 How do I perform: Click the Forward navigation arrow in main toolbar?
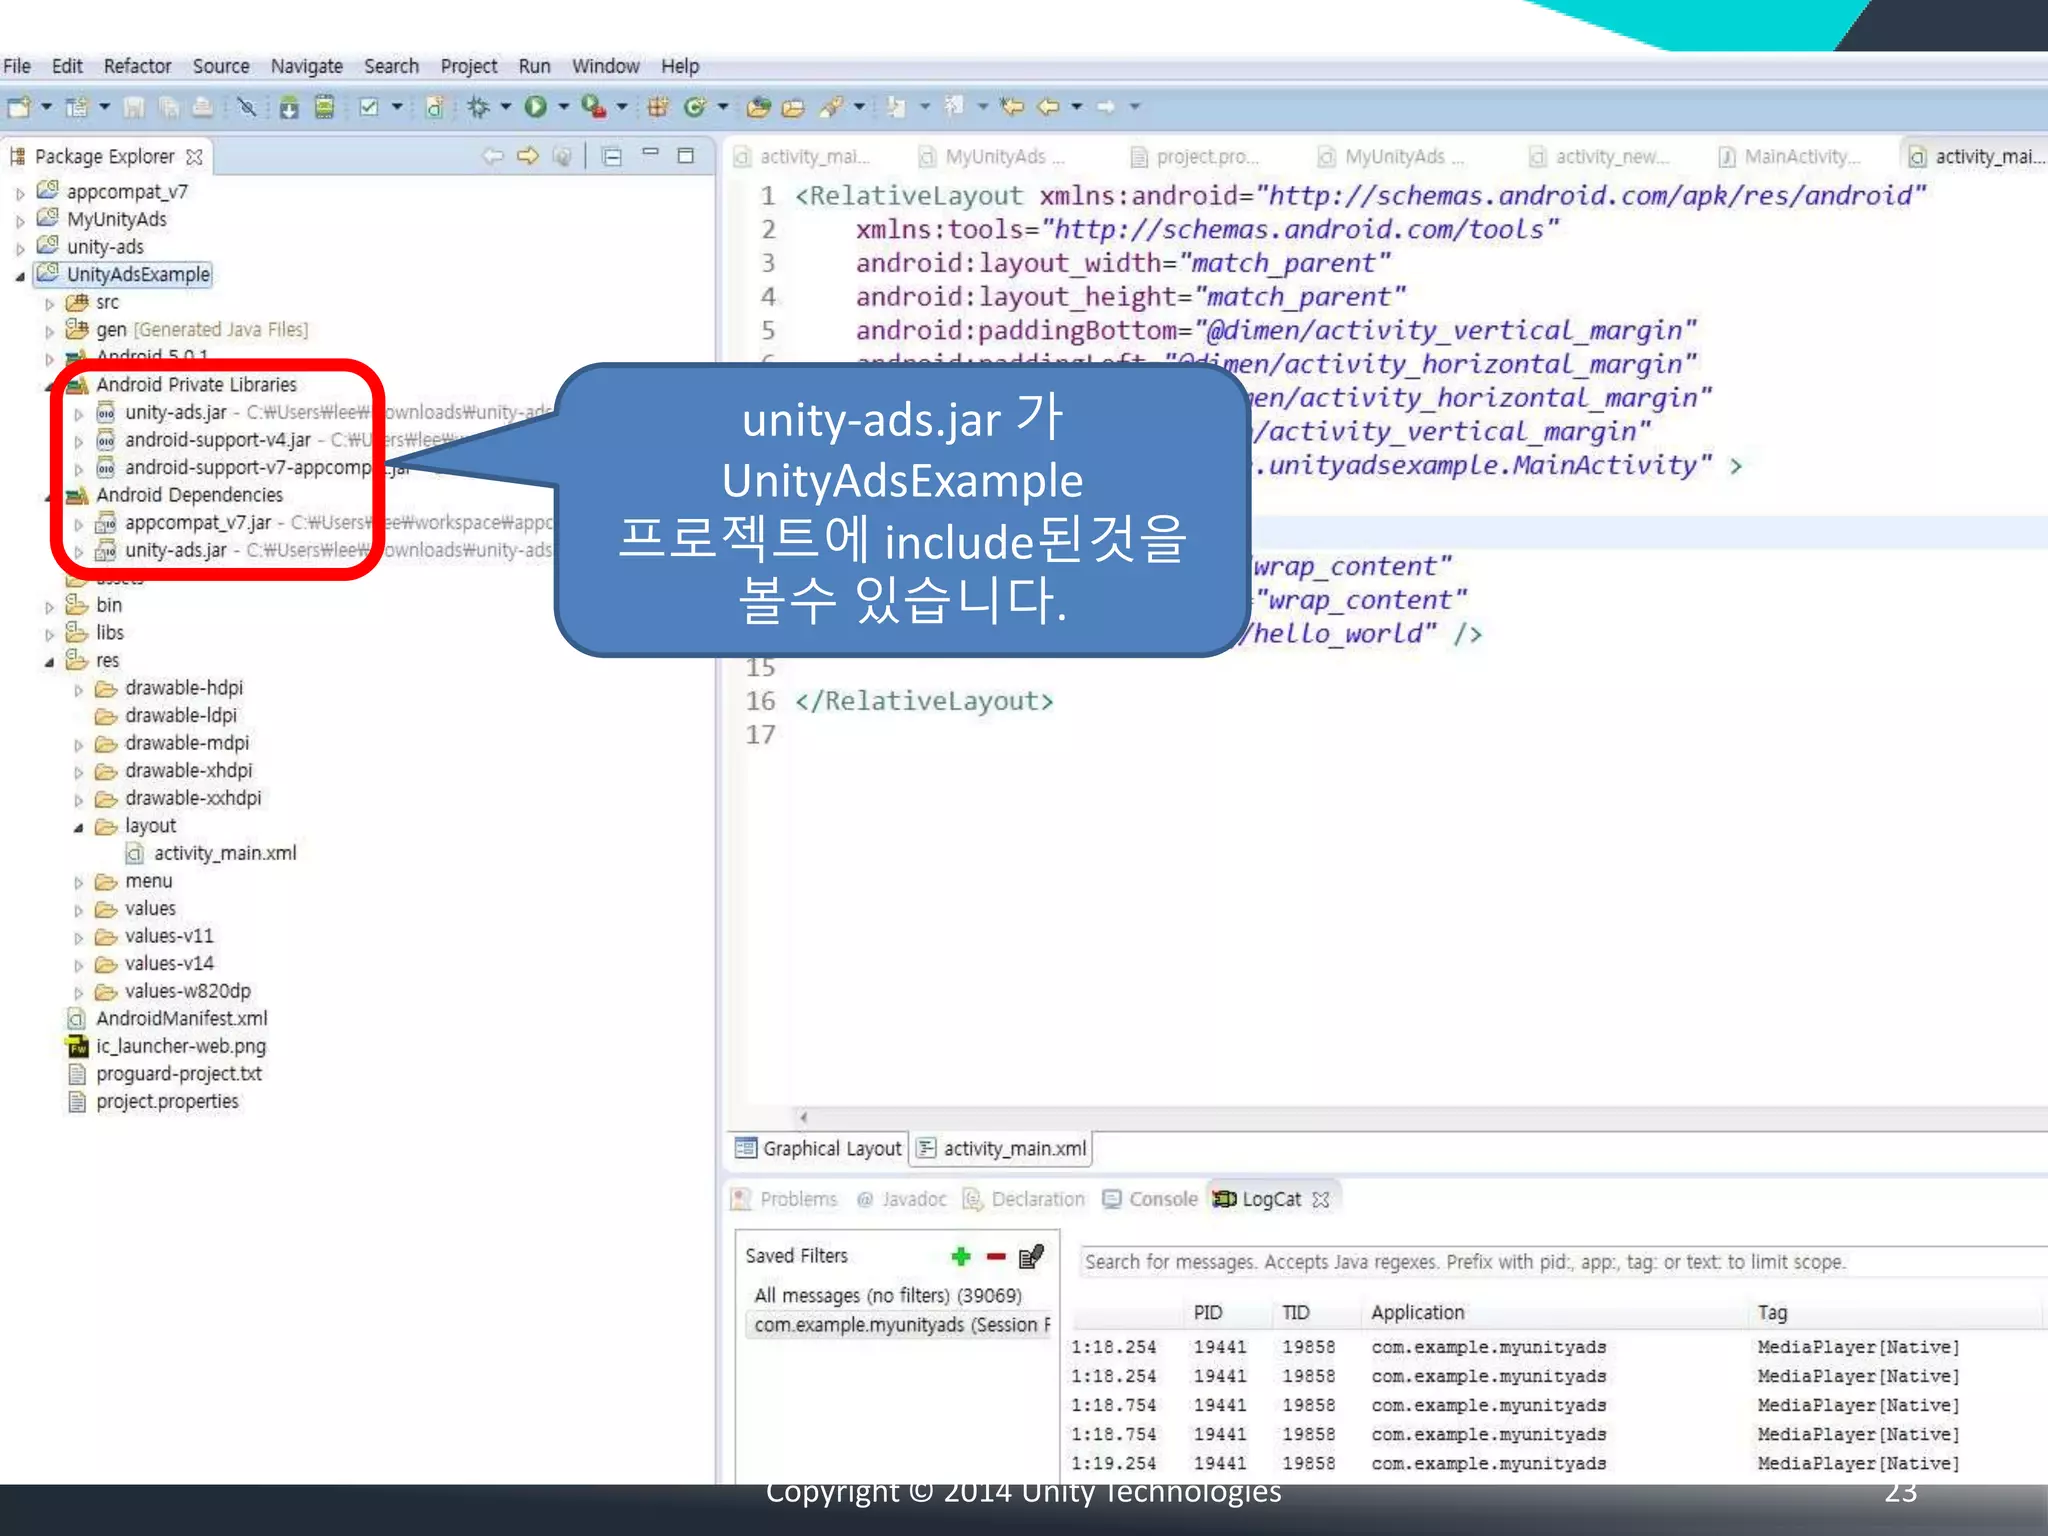(1106, 106)
